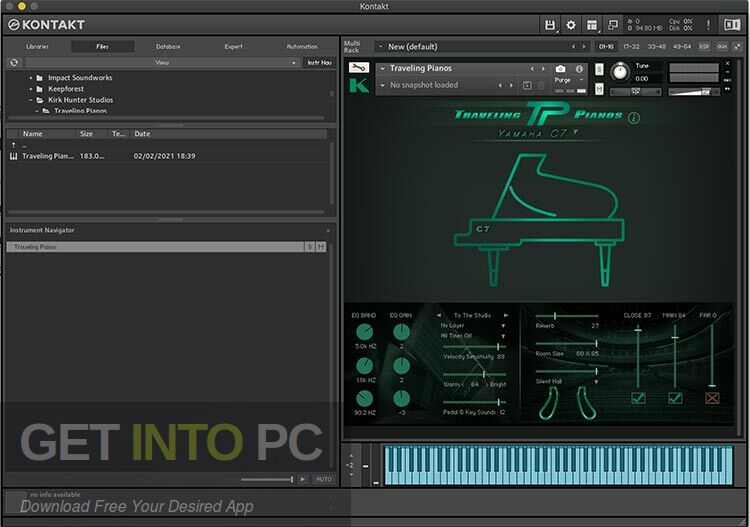Open the Yamaha C7 piano selector arrow

click(575, 132)
